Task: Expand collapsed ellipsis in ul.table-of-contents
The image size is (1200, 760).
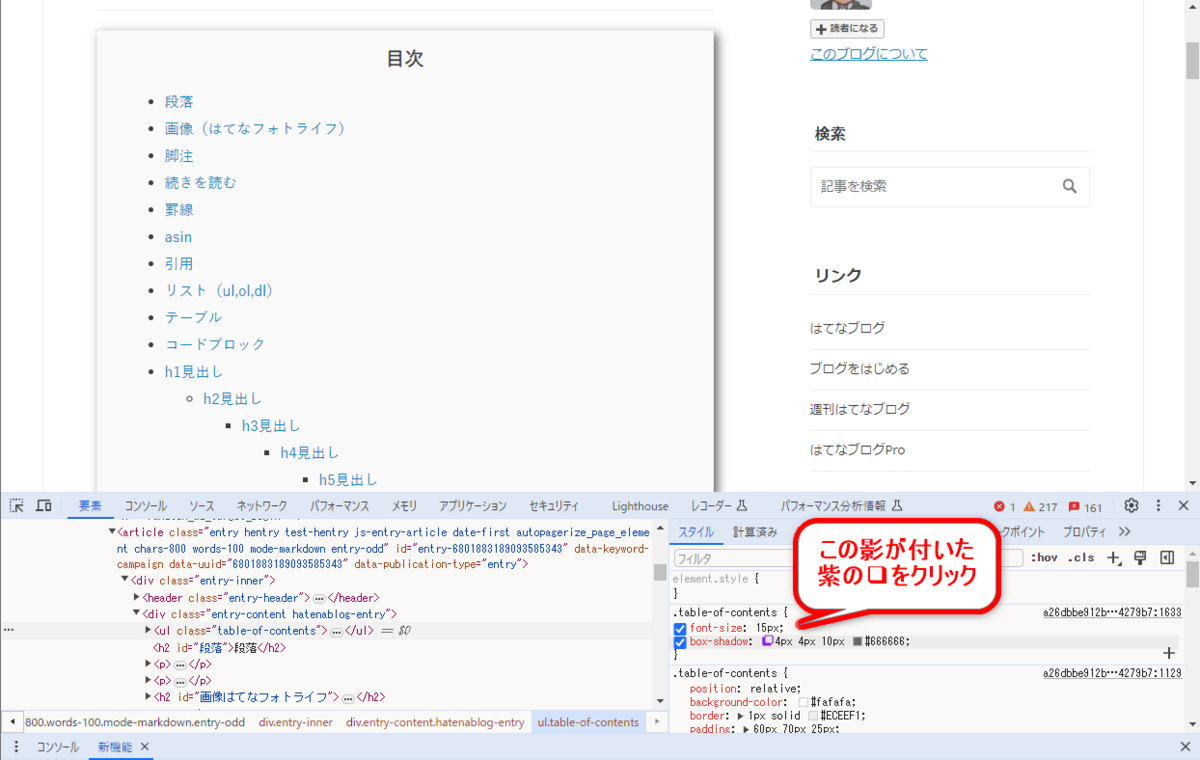Action: 336,631
